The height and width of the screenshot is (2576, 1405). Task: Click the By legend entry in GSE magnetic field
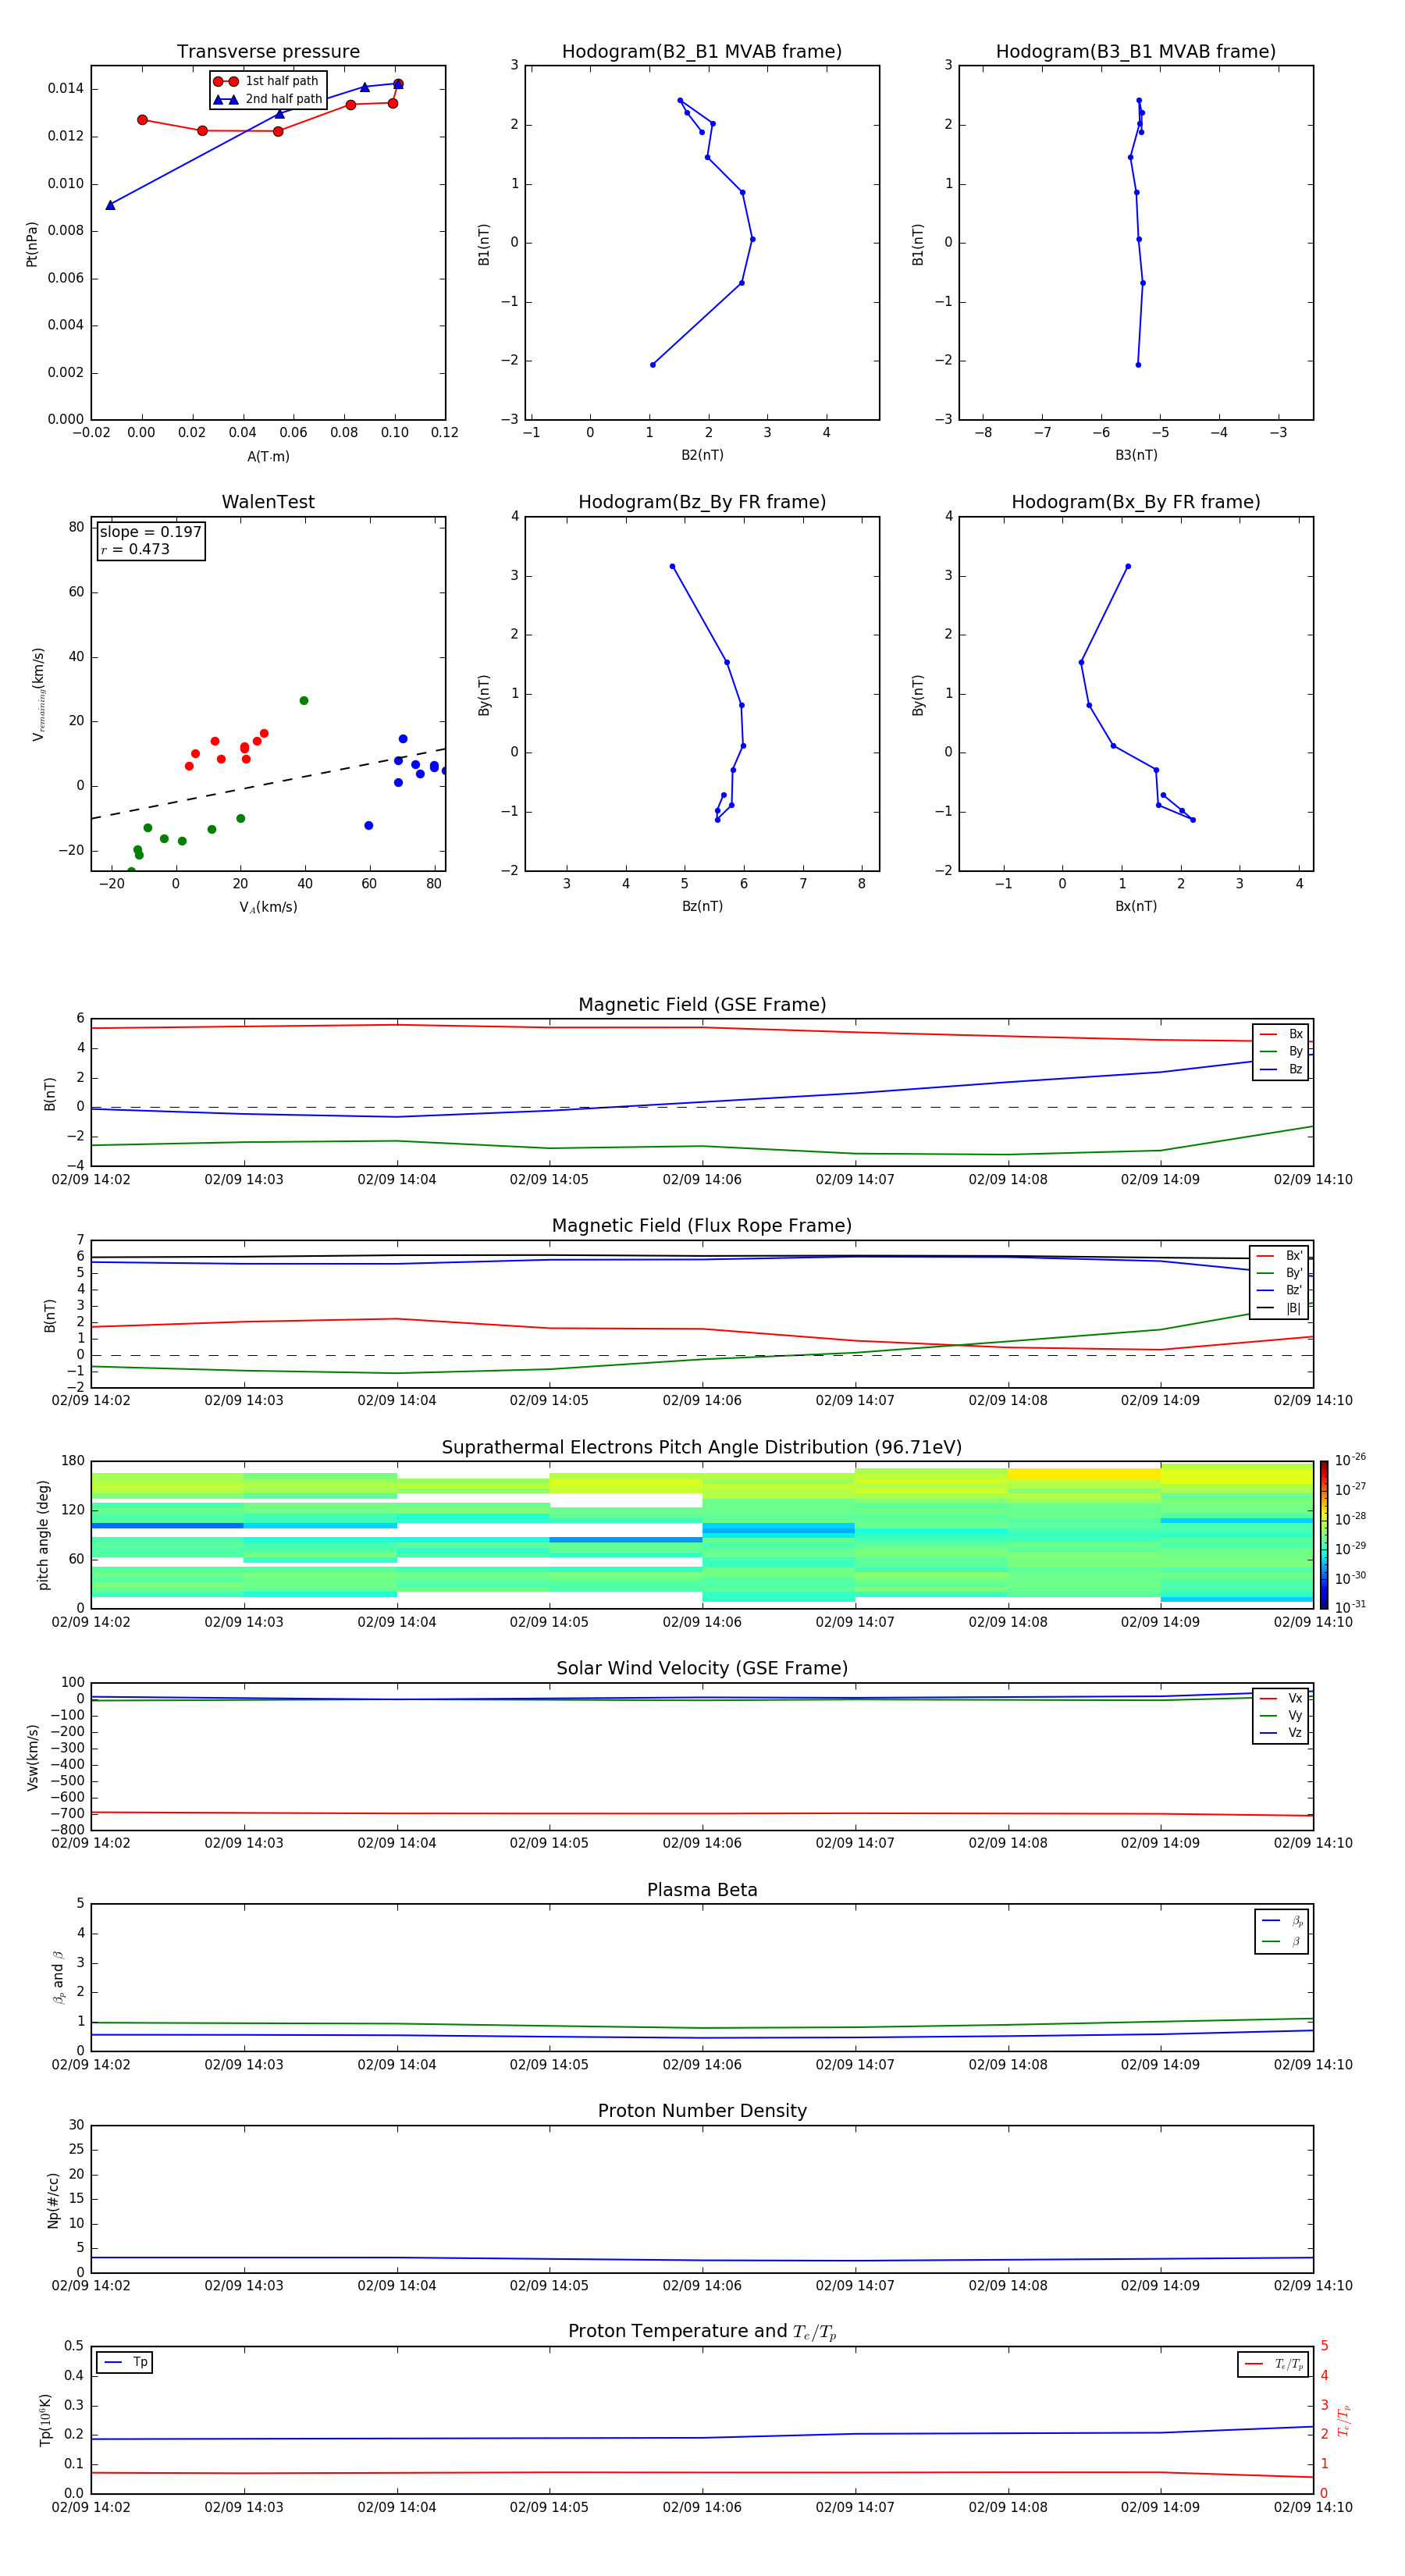click(1281, 1051)
